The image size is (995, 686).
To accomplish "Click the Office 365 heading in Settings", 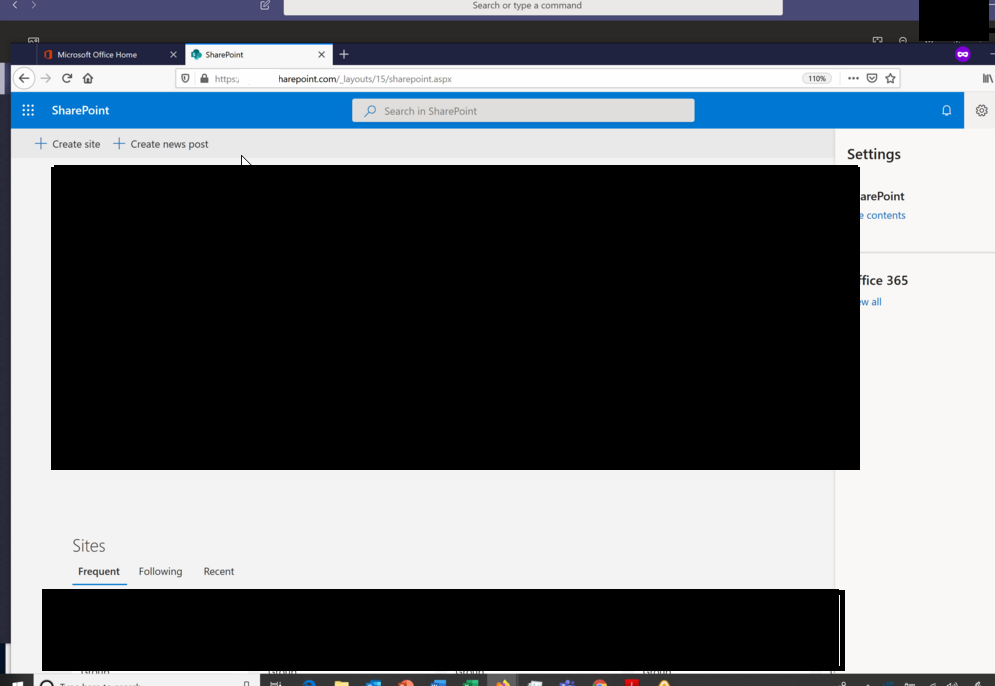I will (884, 280).
